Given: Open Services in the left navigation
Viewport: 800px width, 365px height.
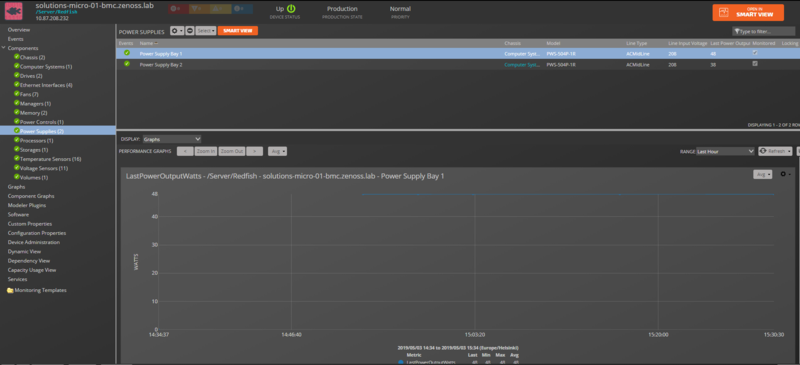Looking at the screenshot, I should point(17,279).
